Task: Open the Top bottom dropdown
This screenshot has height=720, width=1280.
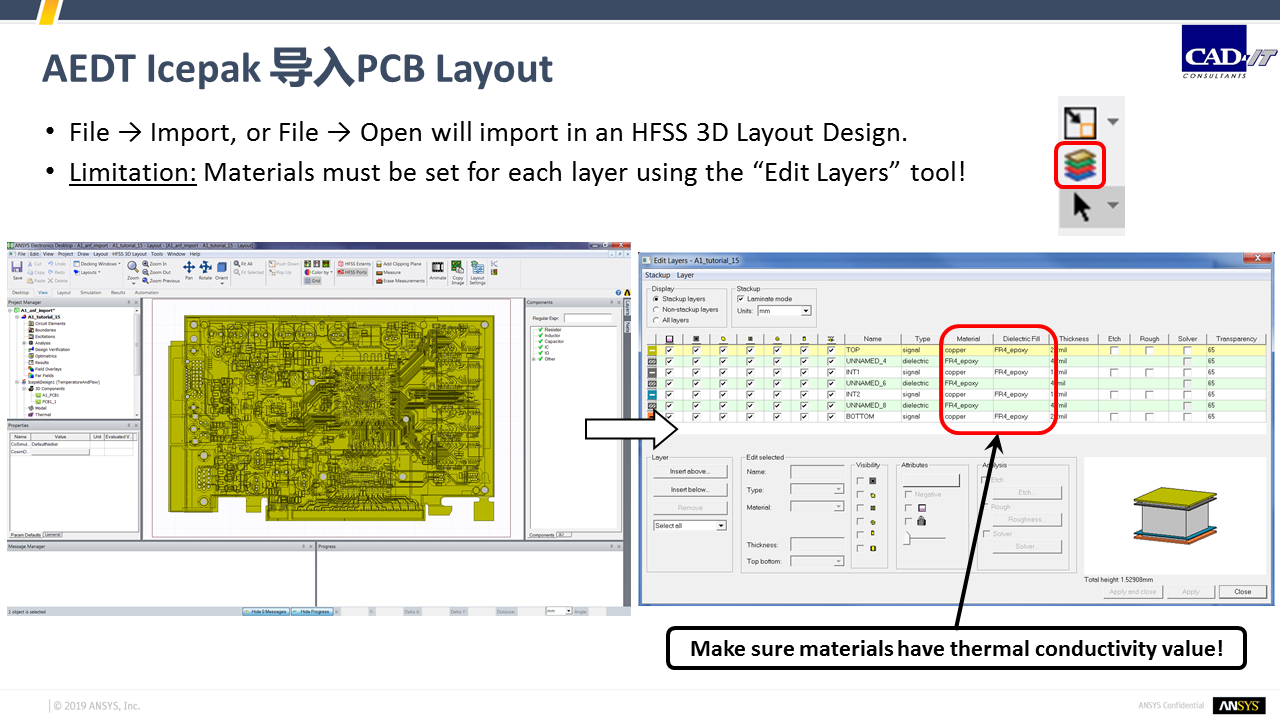Action: click(838, 561)
